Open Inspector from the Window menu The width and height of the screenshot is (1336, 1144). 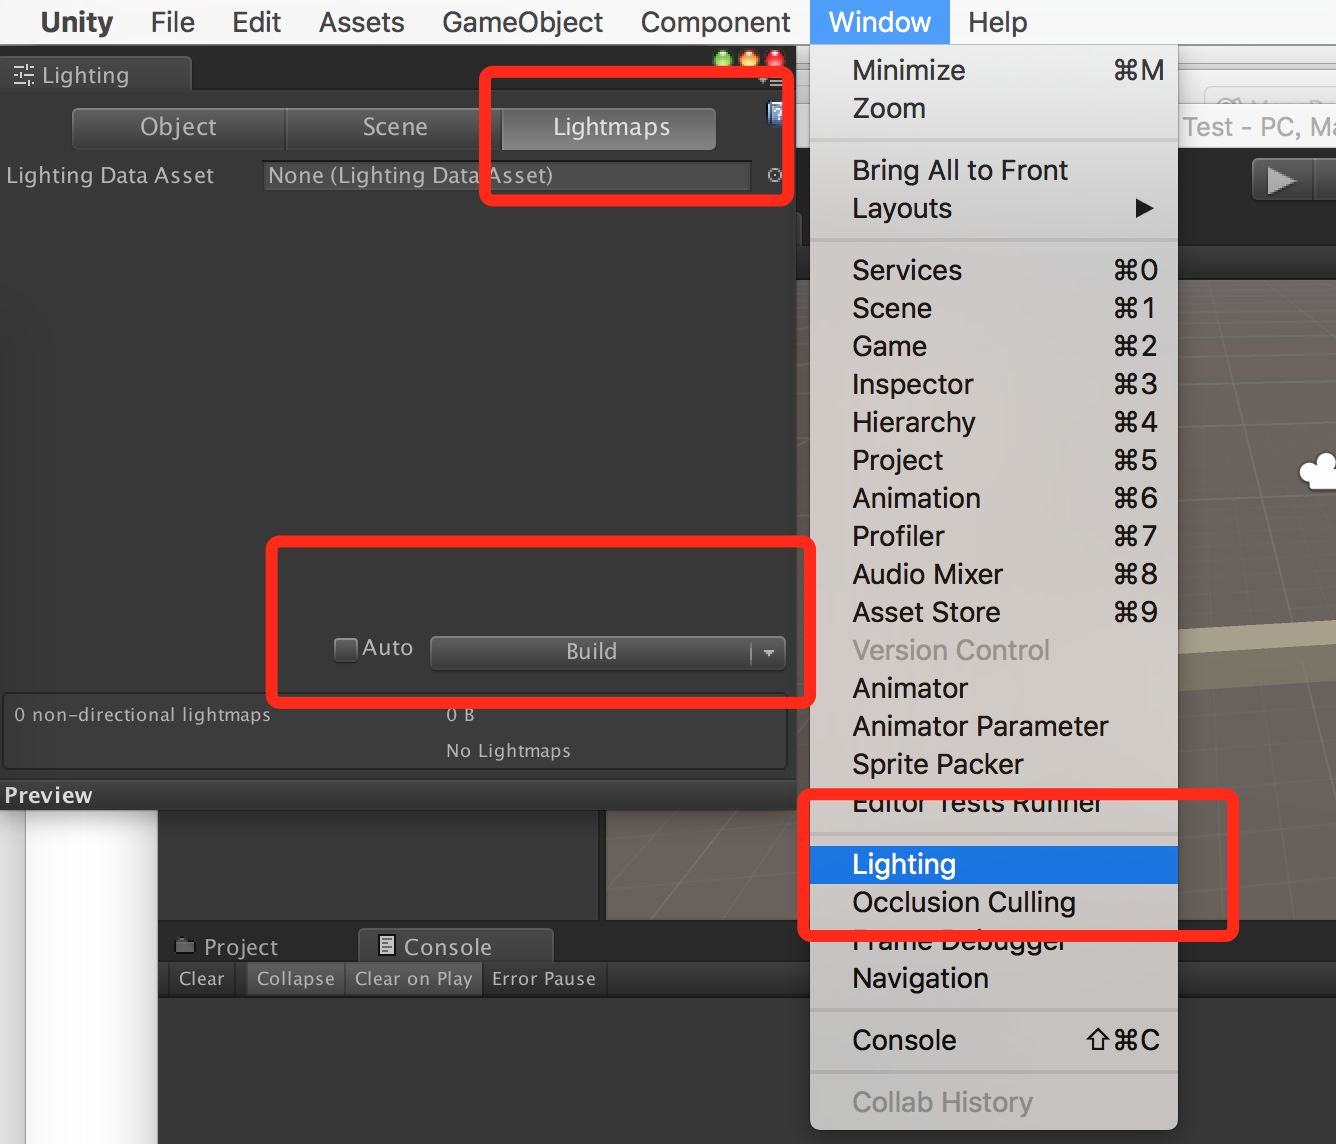(994, 384)
